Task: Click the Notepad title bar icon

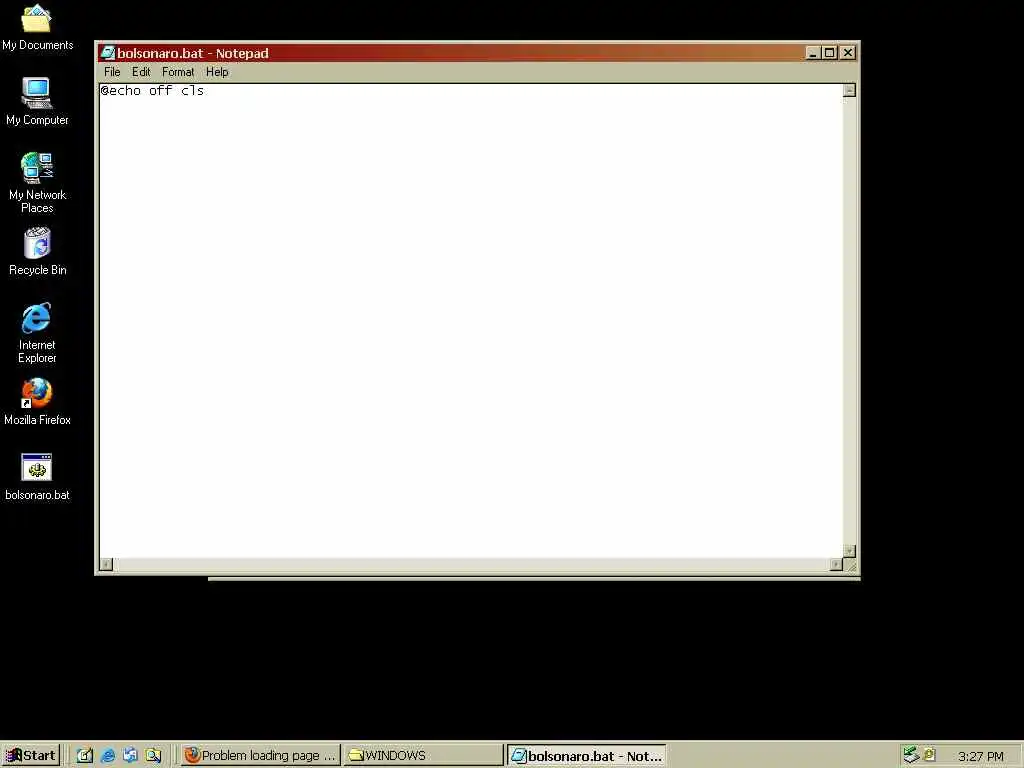Action: (107, 53)
